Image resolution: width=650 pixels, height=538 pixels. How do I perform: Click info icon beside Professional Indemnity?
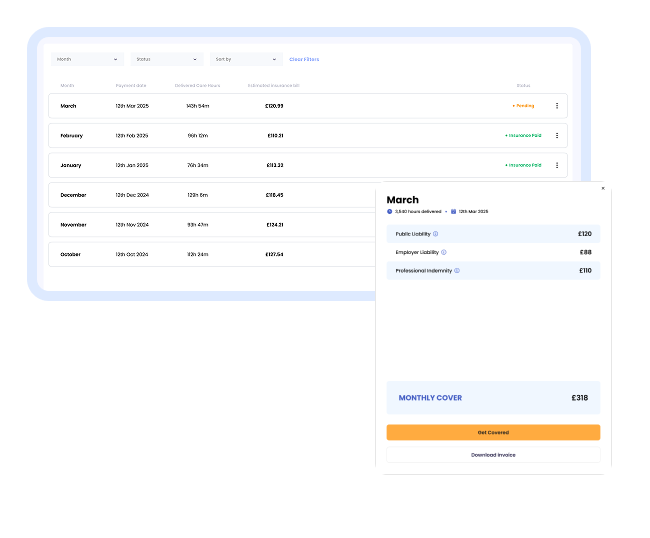click(457, 271)
